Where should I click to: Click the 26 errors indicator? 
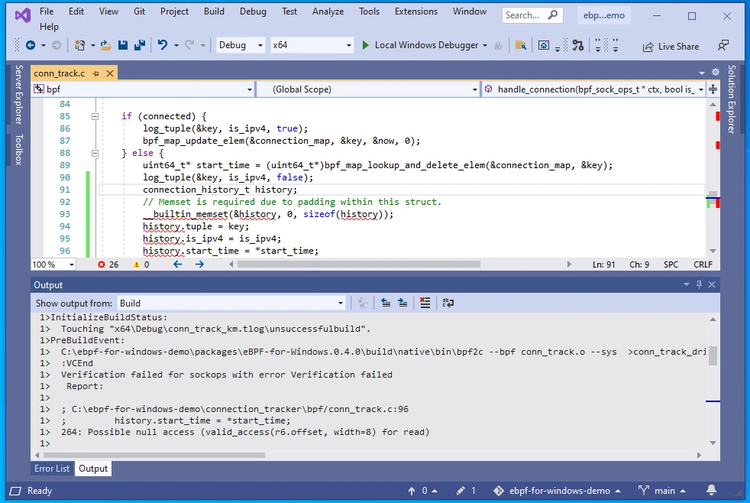[108, 264]
